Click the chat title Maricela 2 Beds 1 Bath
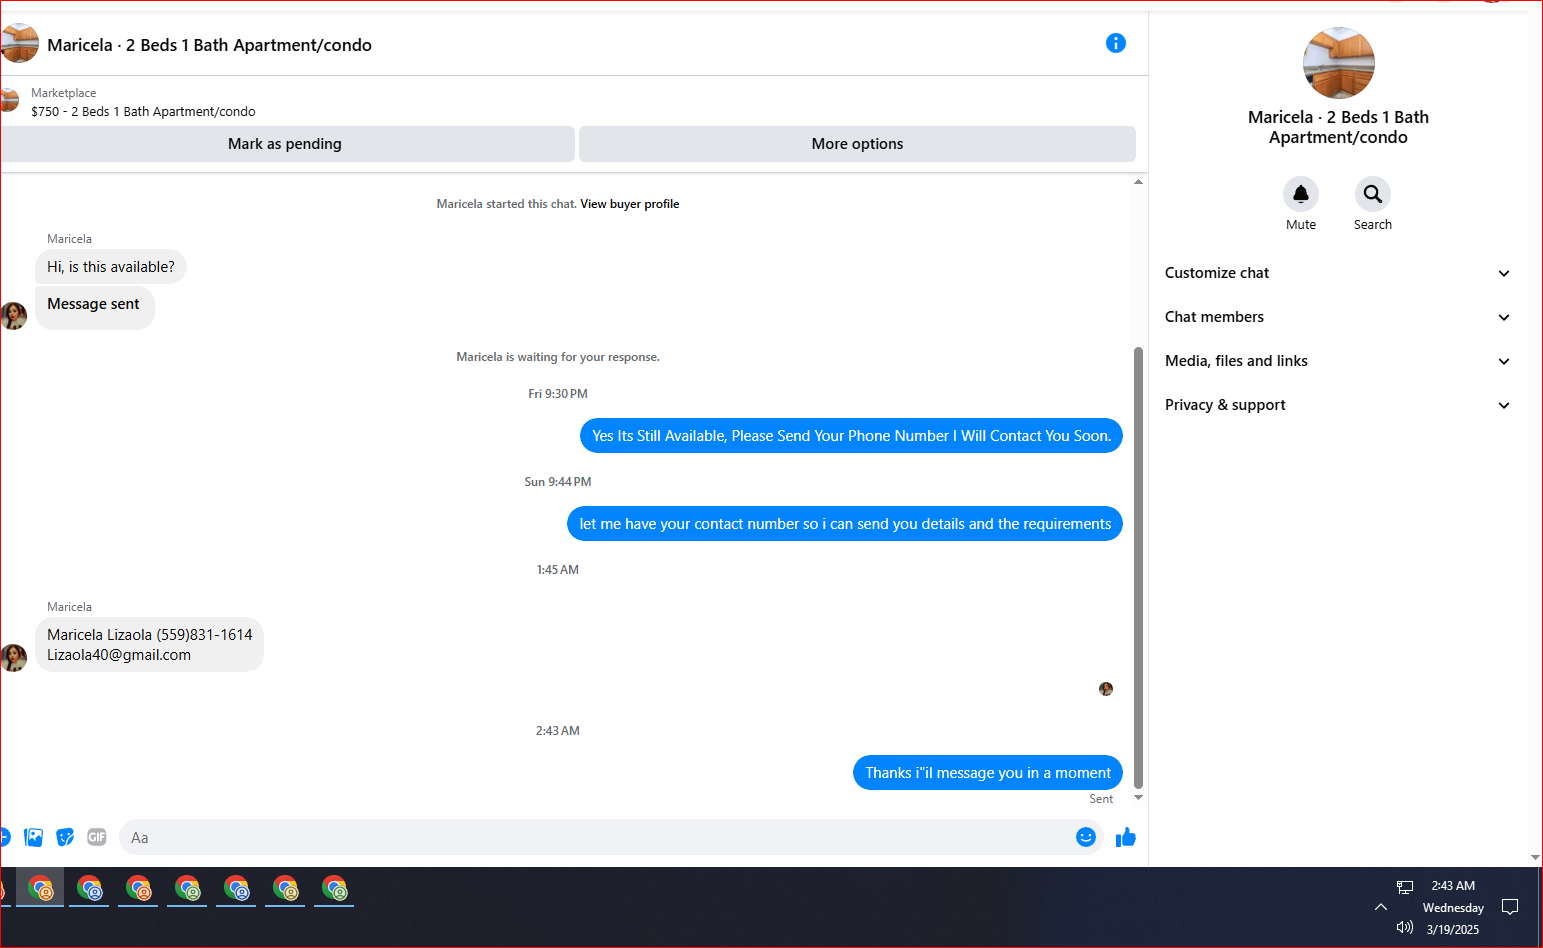This screenshot has width=1543, height=948. [209, 45]
